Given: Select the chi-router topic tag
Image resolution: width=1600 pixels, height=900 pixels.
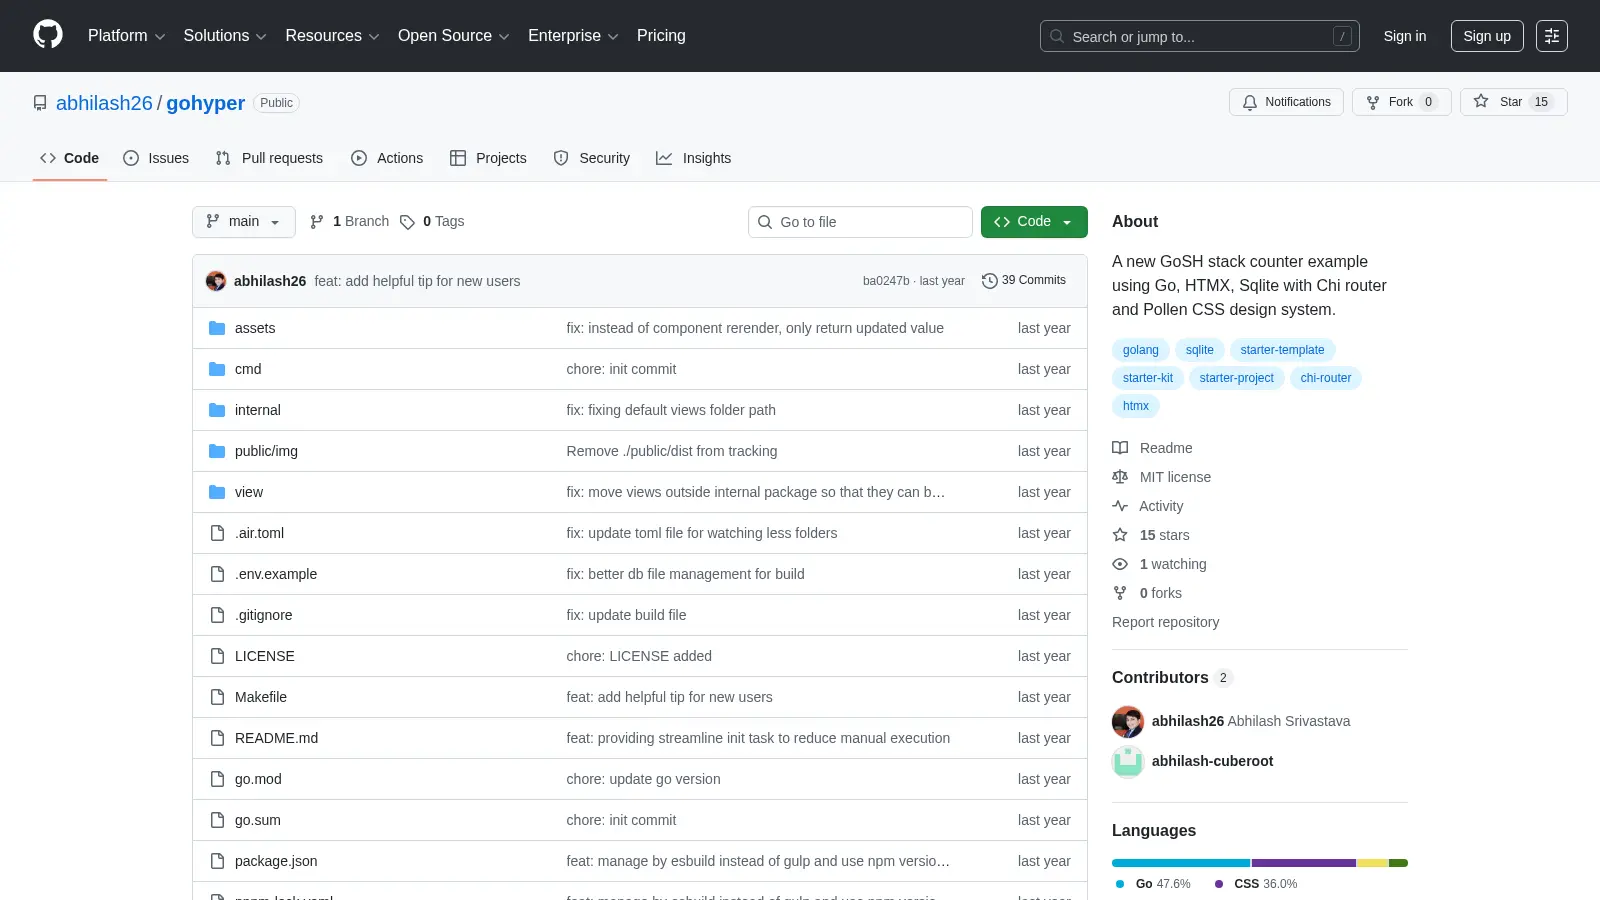Looking at the screenshot, I should (1326, 378).
